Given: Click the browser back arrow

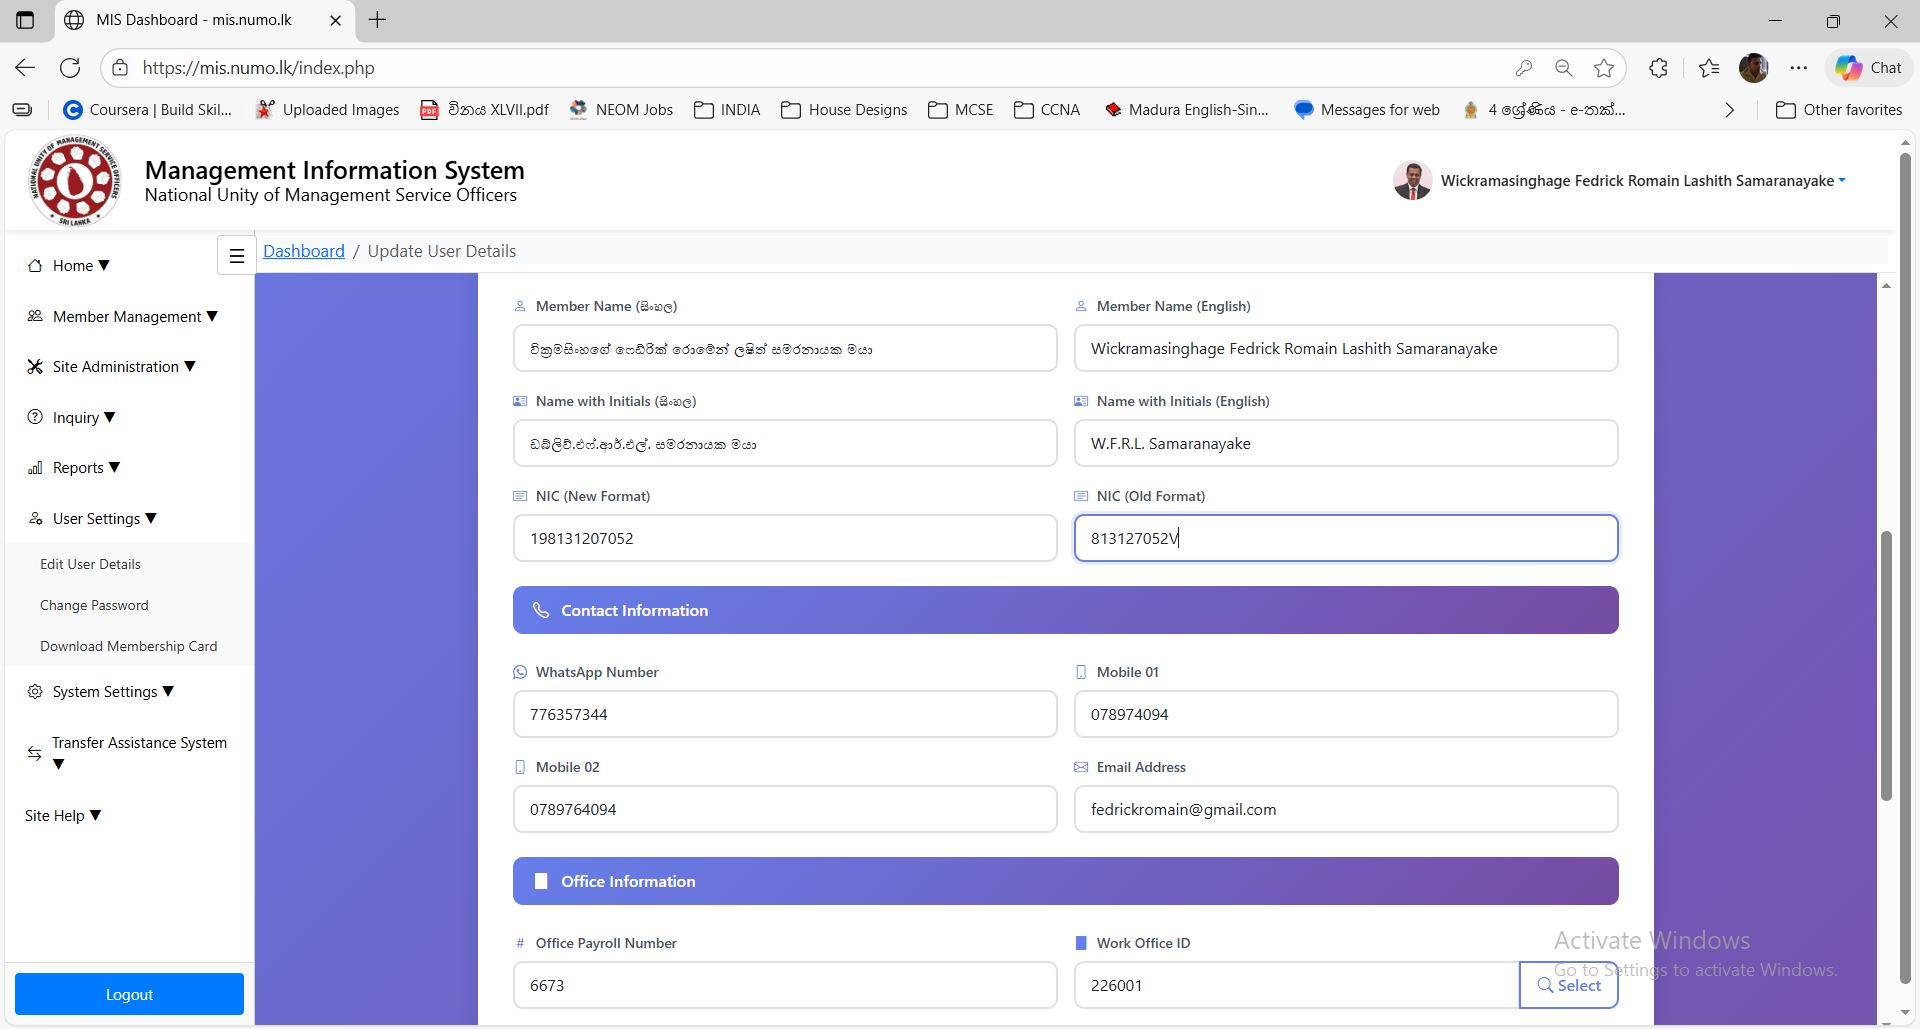Looking at the screenshot, I should point(25,68).
